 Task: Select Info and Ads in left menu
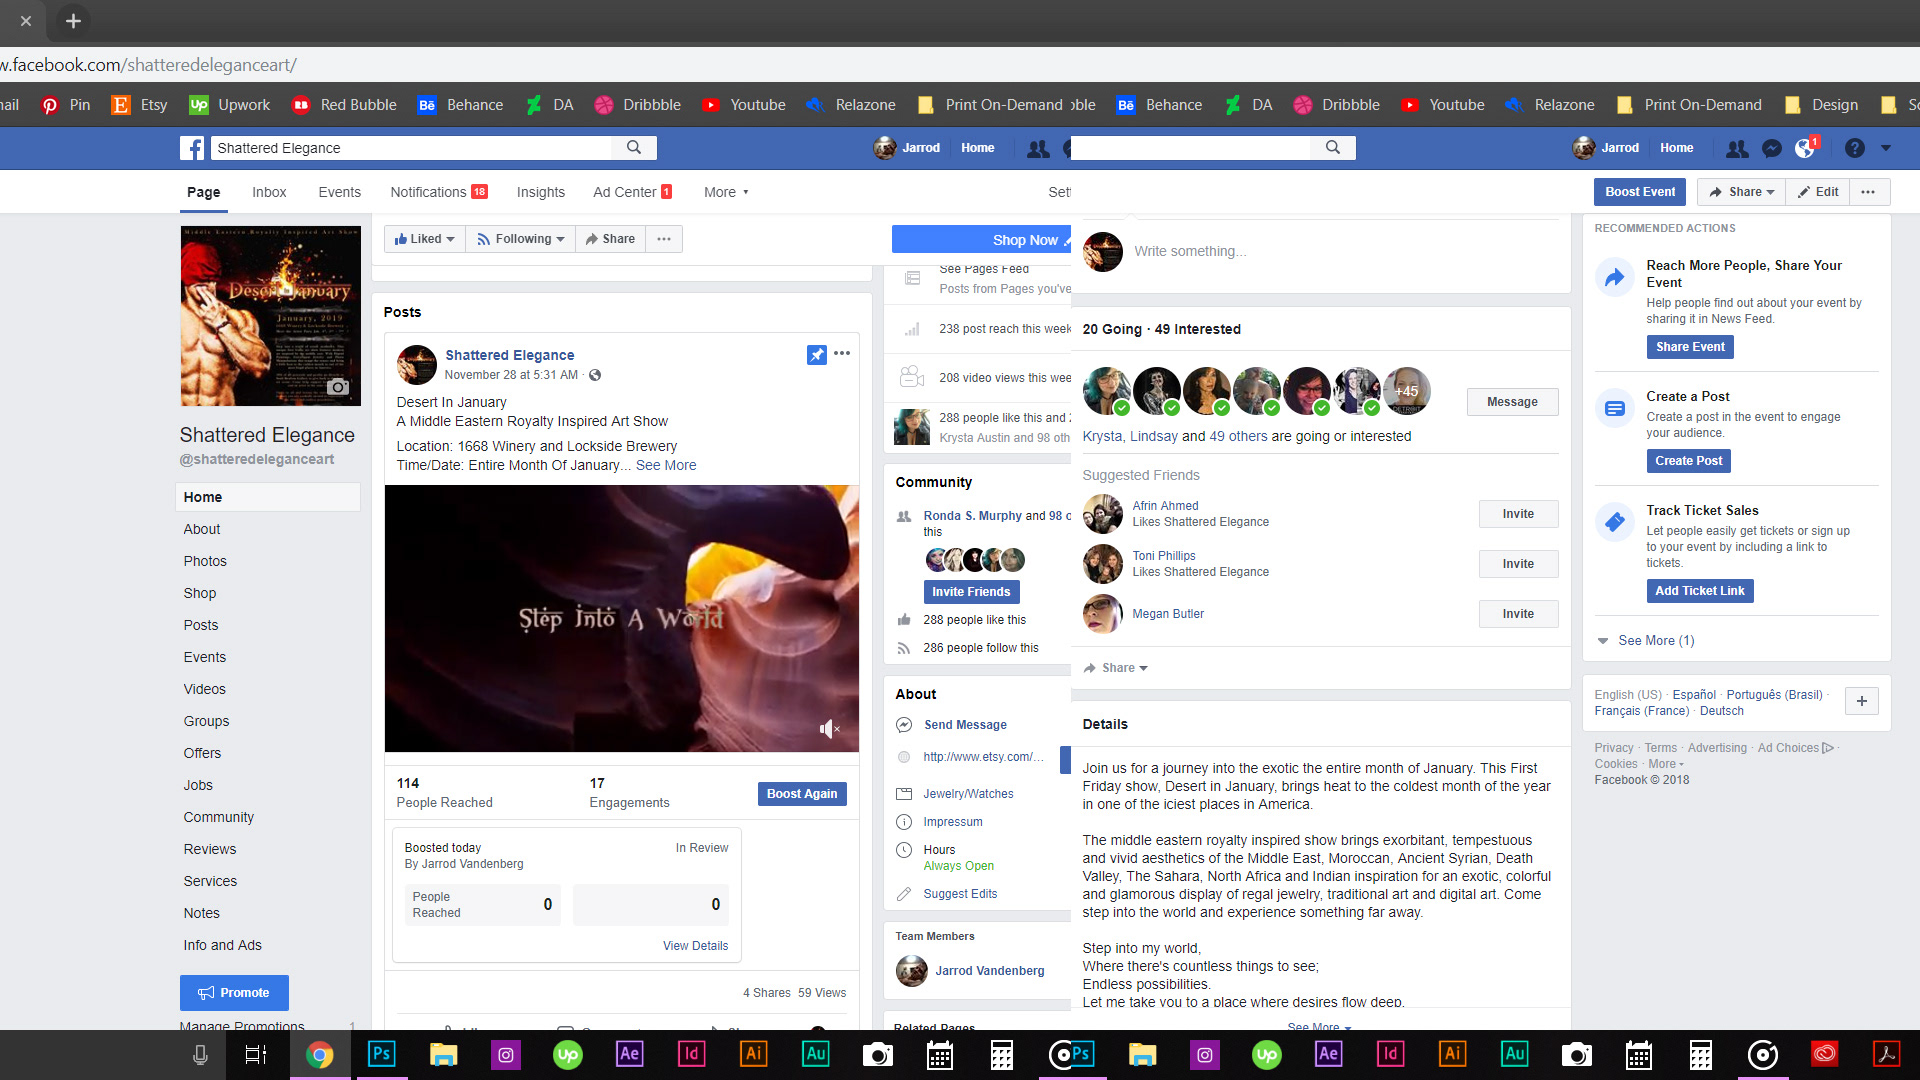pyautogui.click(x=223, y=945)
